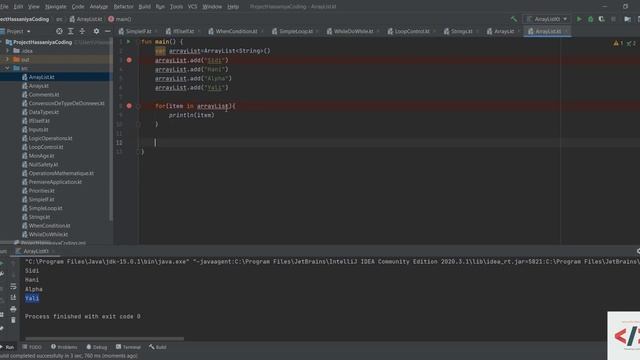This screenshot has width=640, height=360.
Task: Switch to the Strings.kt editor tab
Action: pyautogui.click(x=462, y=31)
